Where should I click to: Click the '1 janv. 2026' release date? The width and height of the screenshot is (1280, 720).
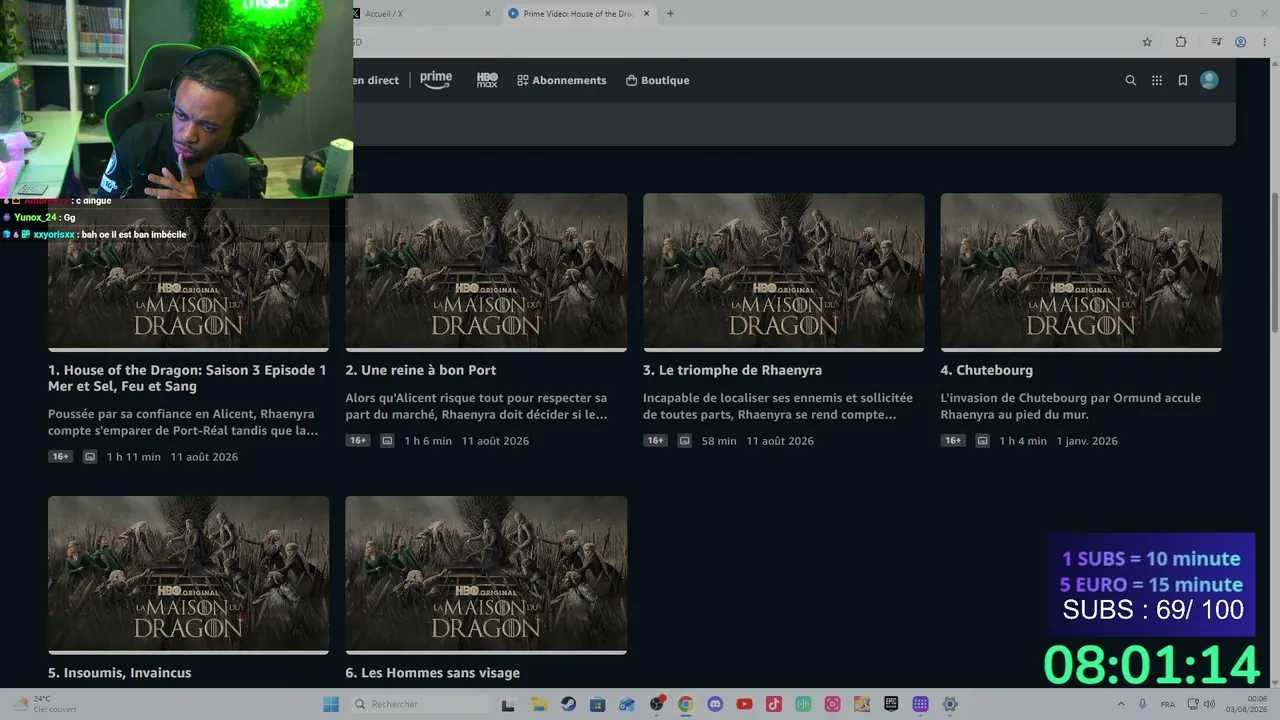click(1087, 441)
